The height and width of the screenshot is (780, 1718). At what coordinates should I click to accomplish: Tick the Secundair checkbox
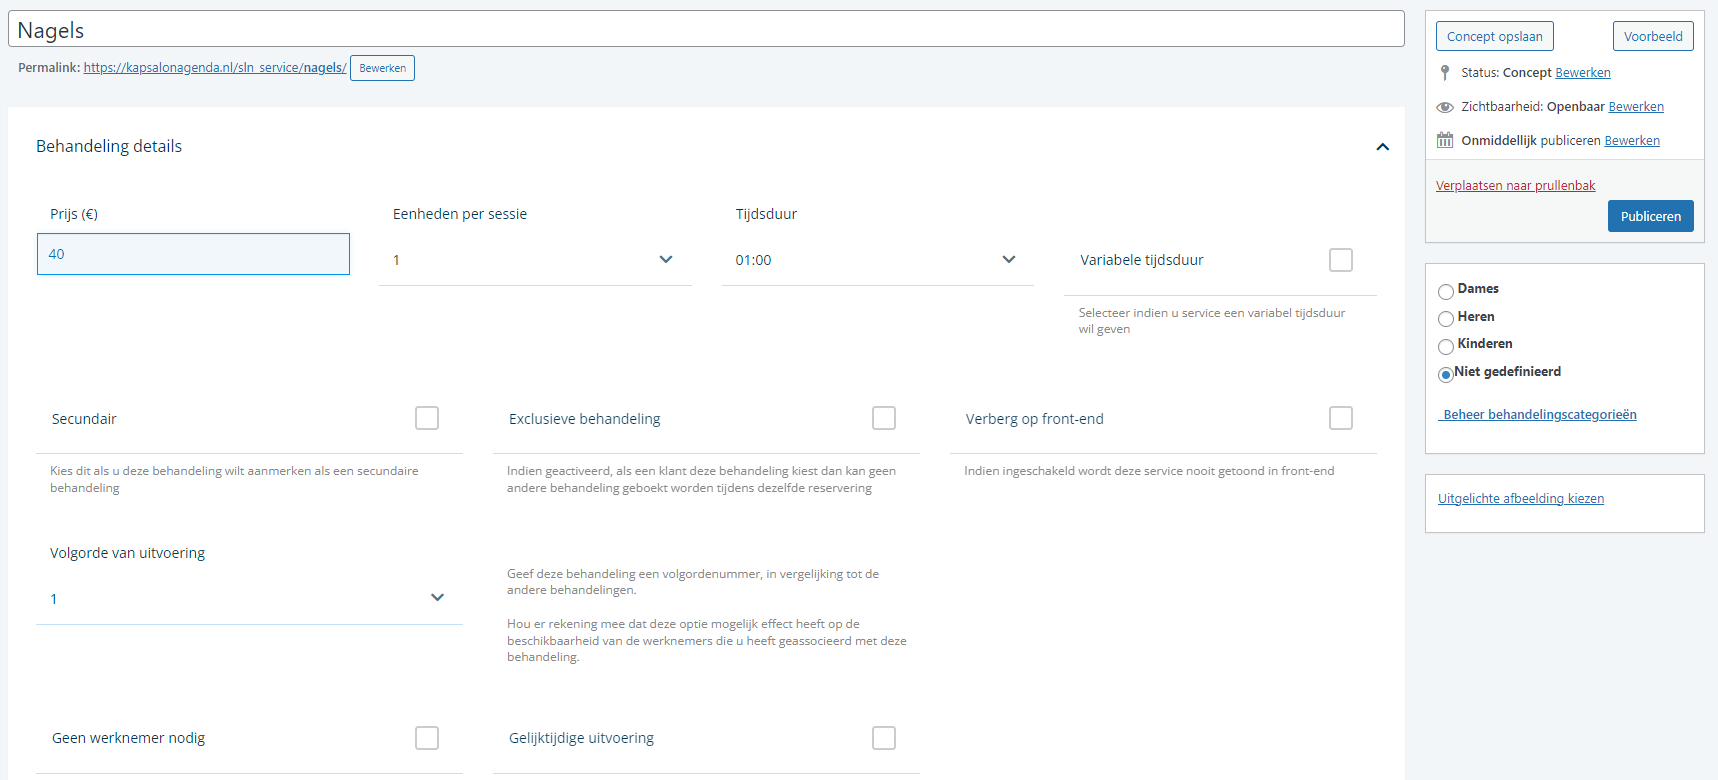pyautogui.click(x=427, y=418)
